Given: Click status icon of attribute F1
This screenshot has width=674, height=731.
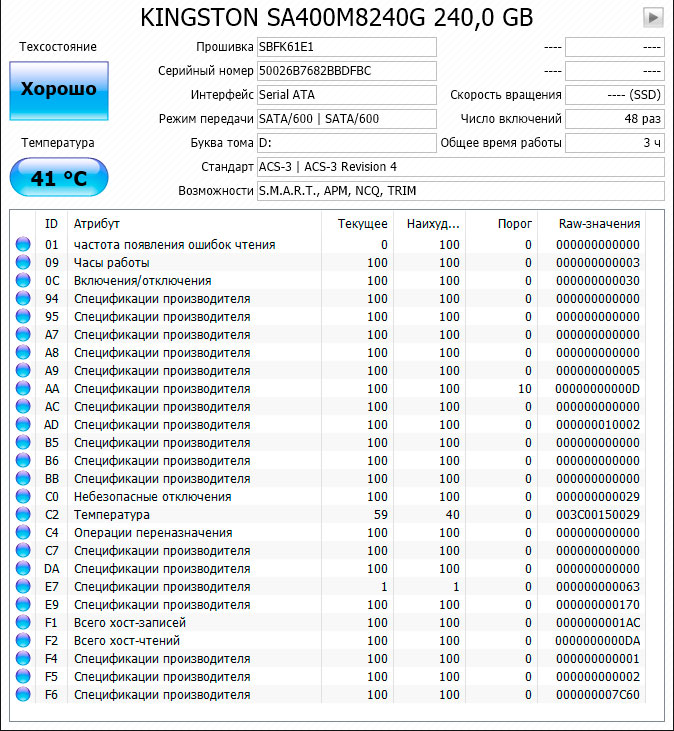Looking at the screenshot, I should pos(23,622).
